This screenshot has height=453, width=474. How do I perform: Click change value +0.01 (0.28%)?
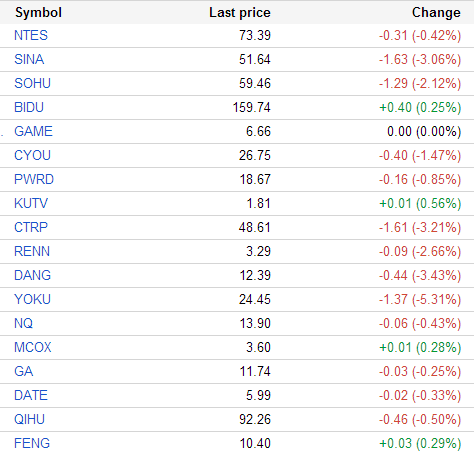420,347
